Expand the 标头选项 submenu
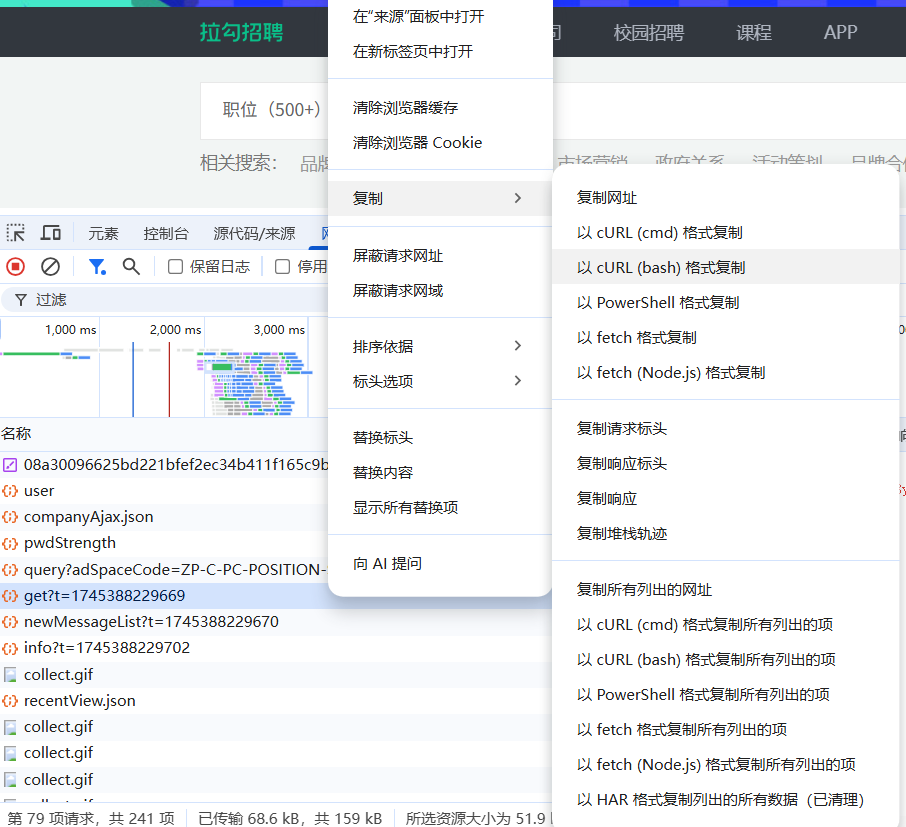Screen dimensions: 906x827 (x=517, y=381)
